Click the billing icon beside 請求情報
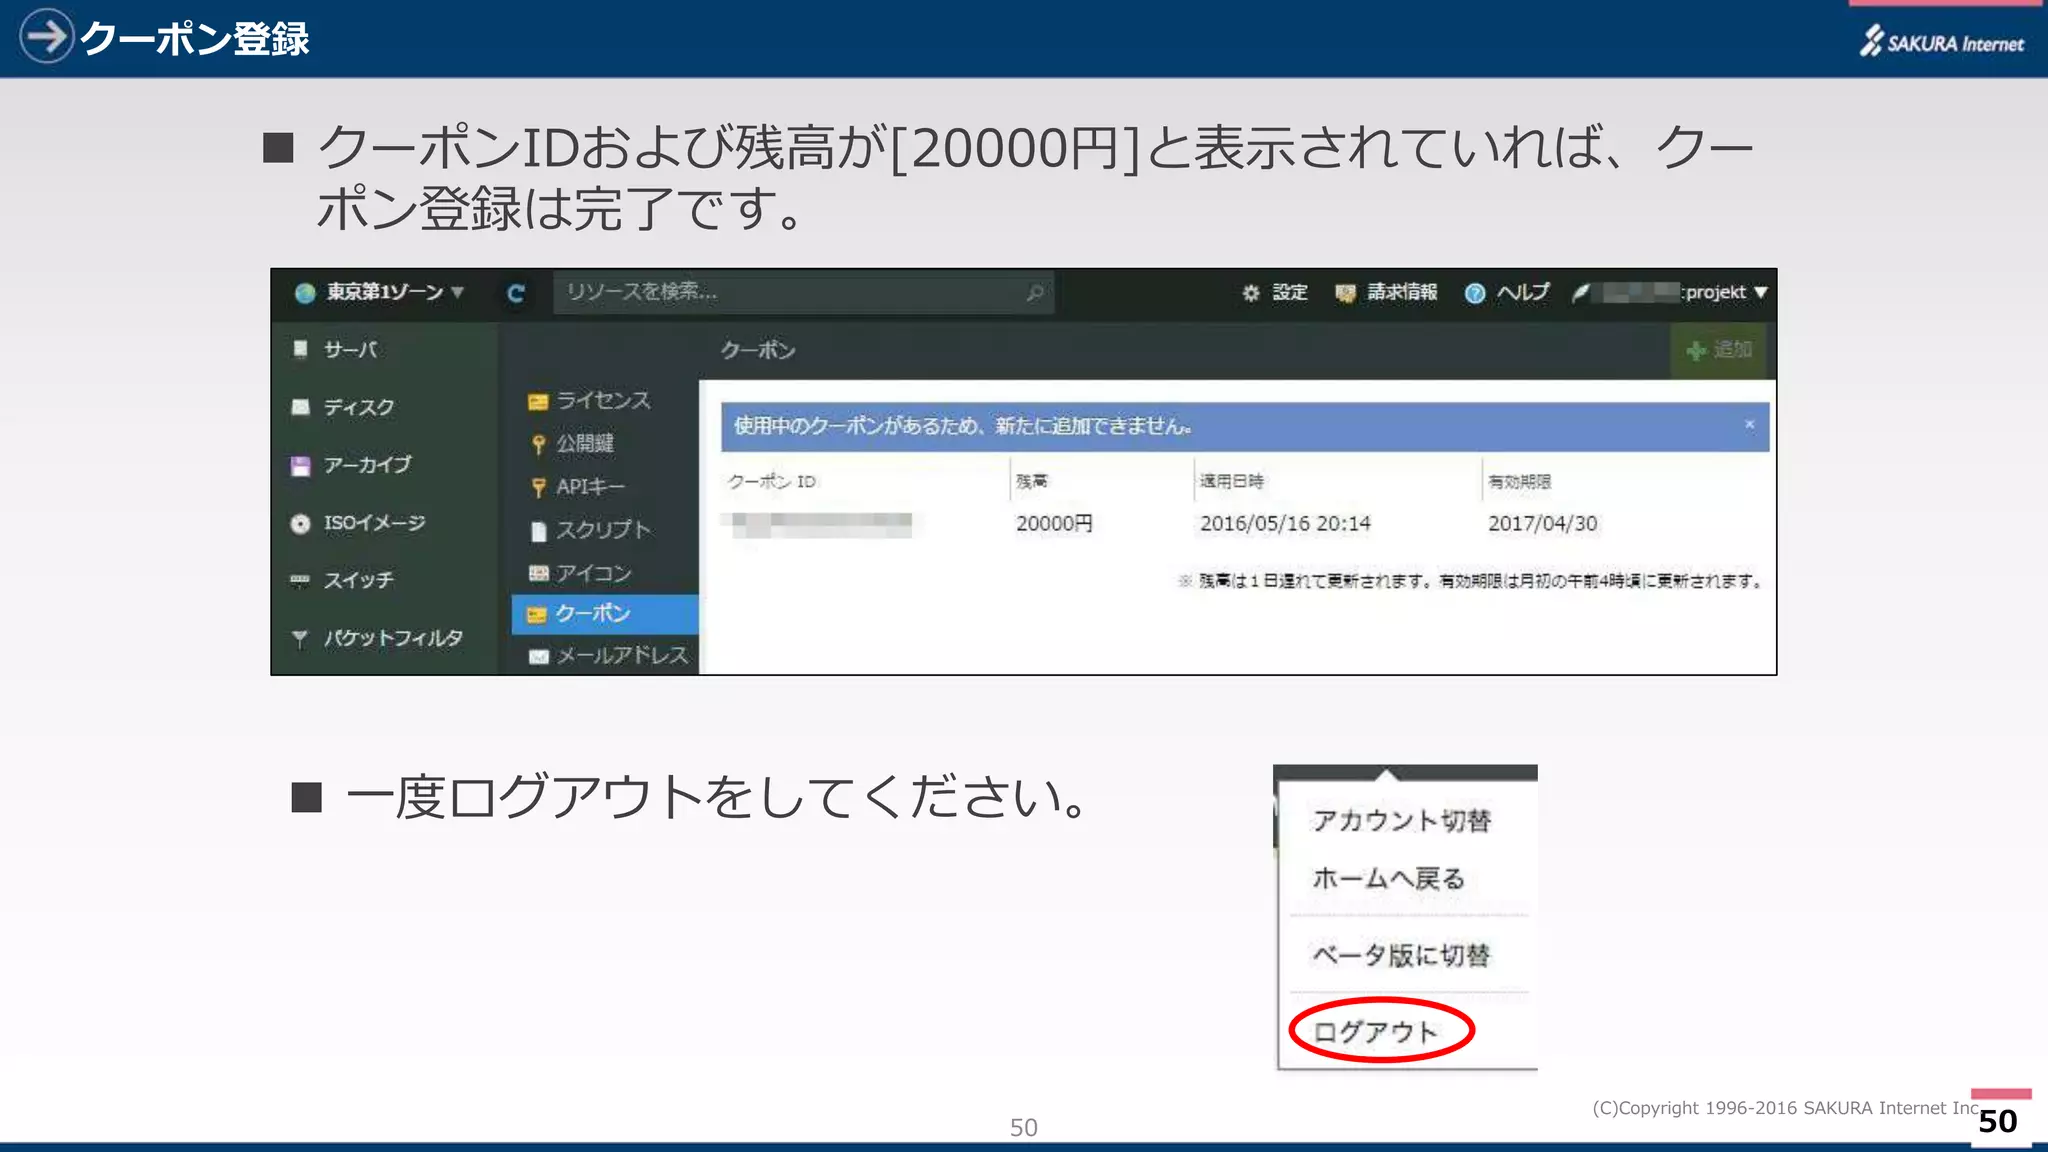Screen dimensions: 2048x1152 pyautogui.click(x=1345, y=293)
